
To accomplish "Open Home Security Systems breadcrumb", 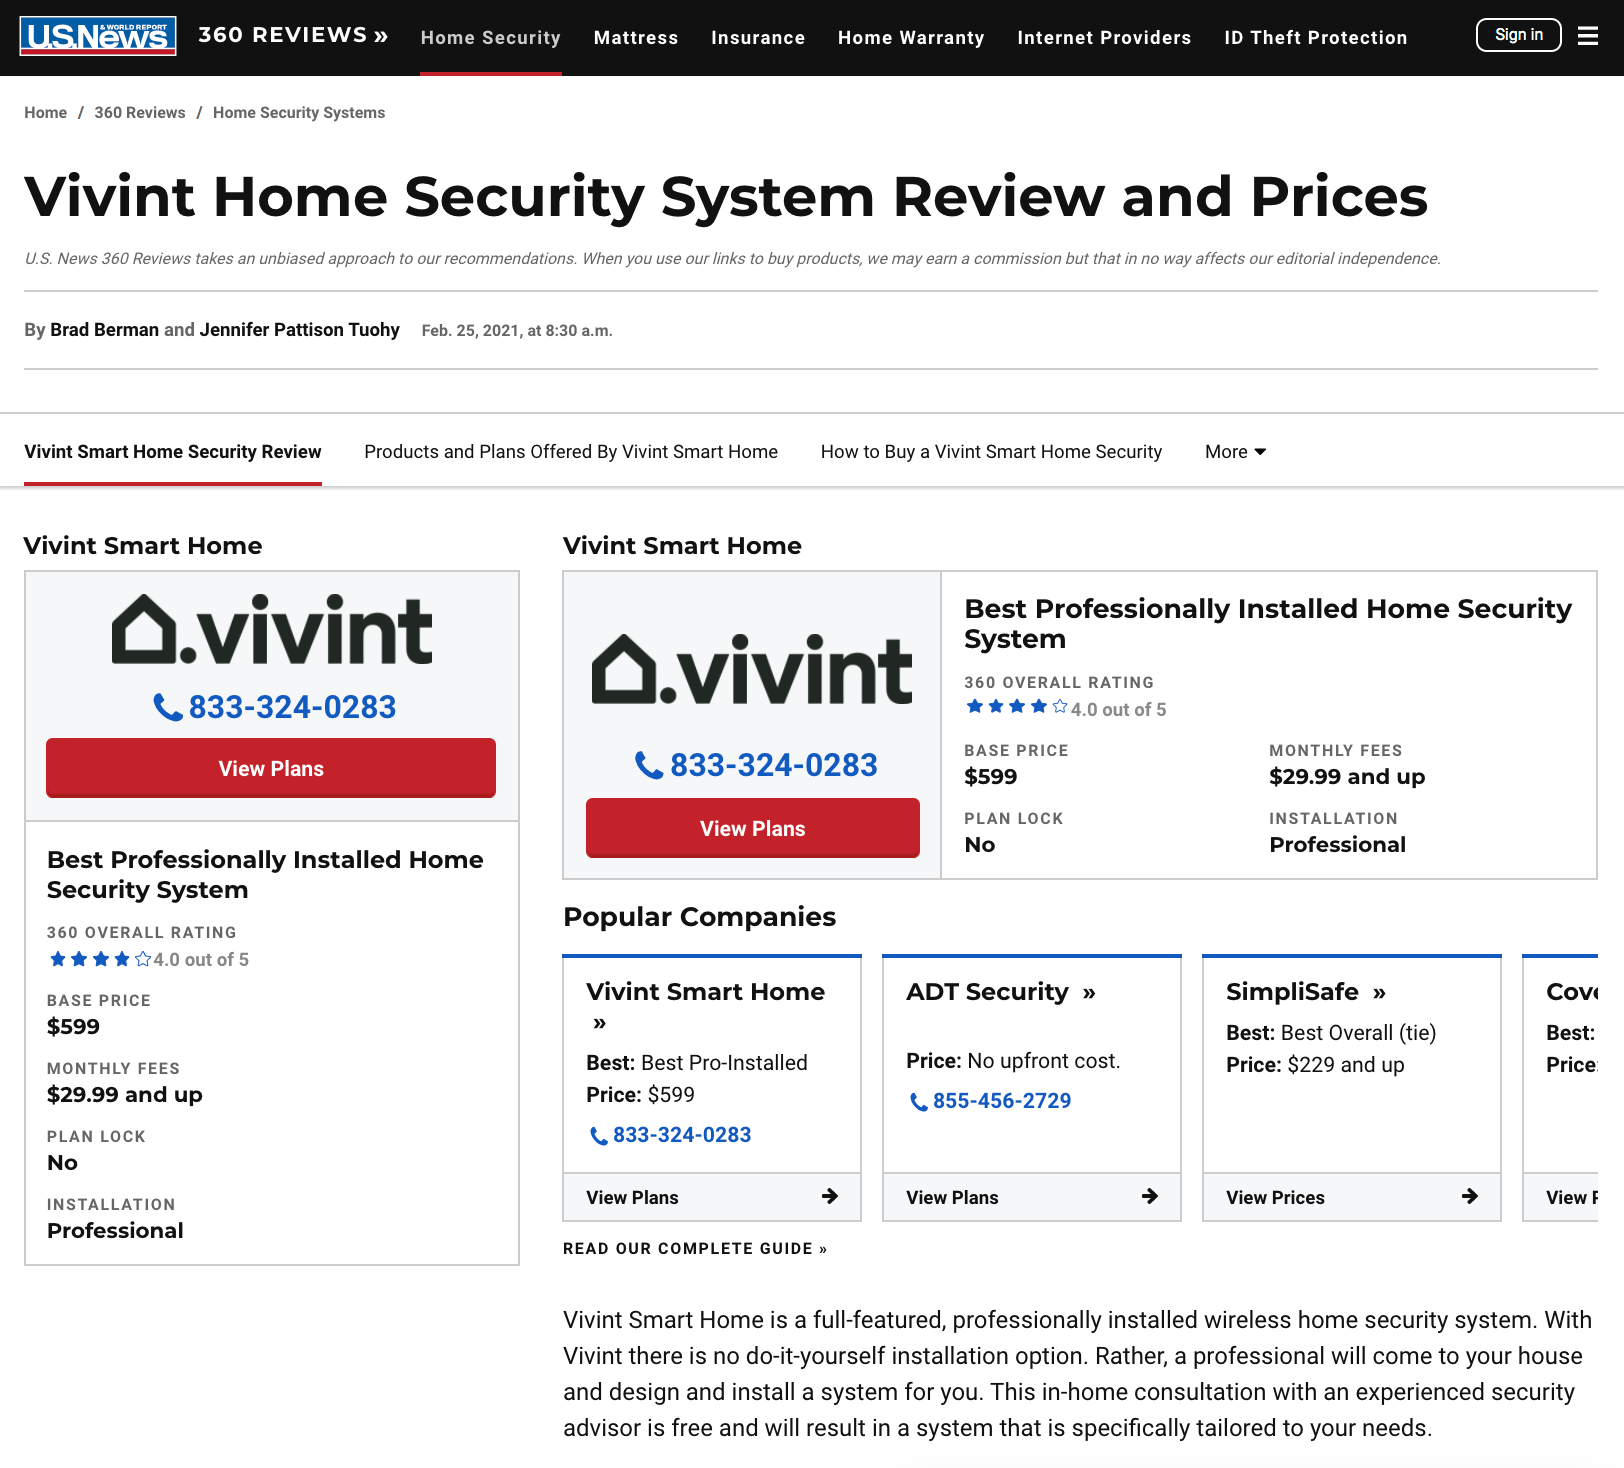I will point(299,113).
